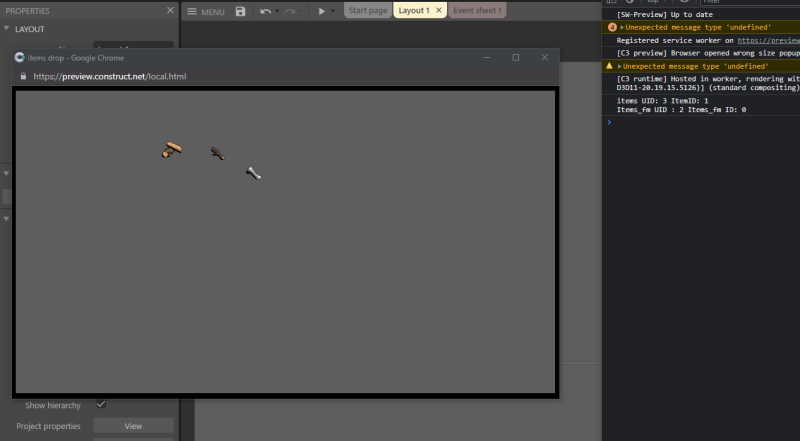This screenshot has height=441, width=800.
Task: Open the service worker https://preview link
Action: [x=768, y=40]
